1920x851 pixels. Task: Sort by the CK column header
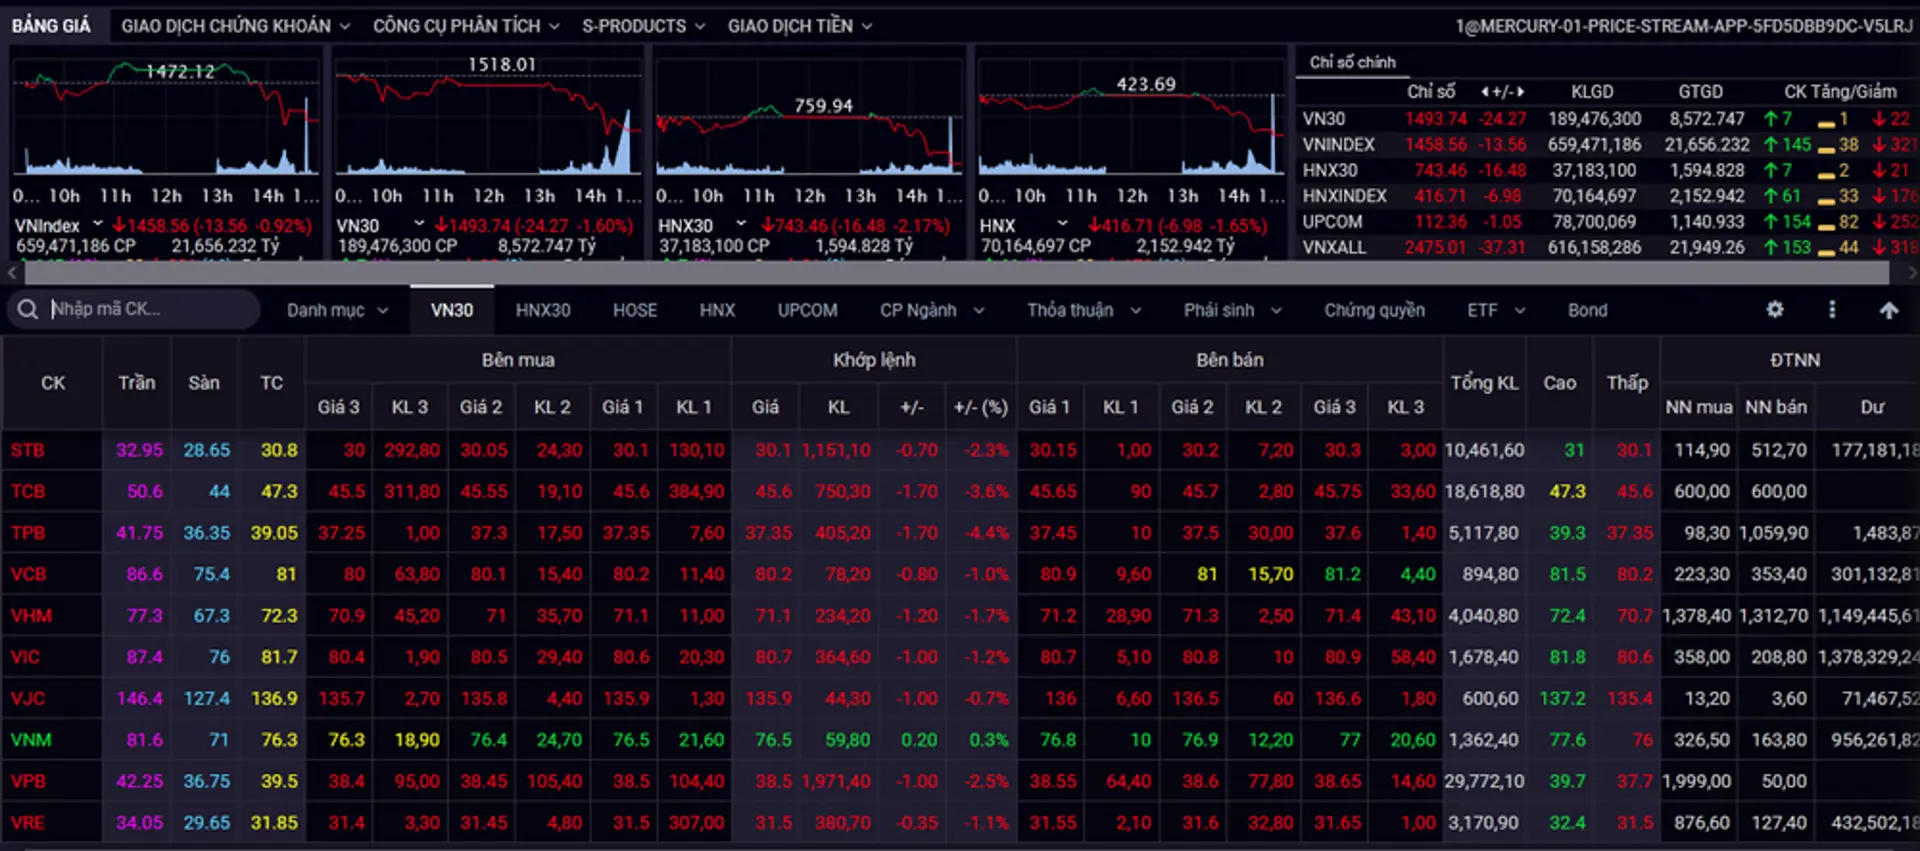click(x=53, y=383)
